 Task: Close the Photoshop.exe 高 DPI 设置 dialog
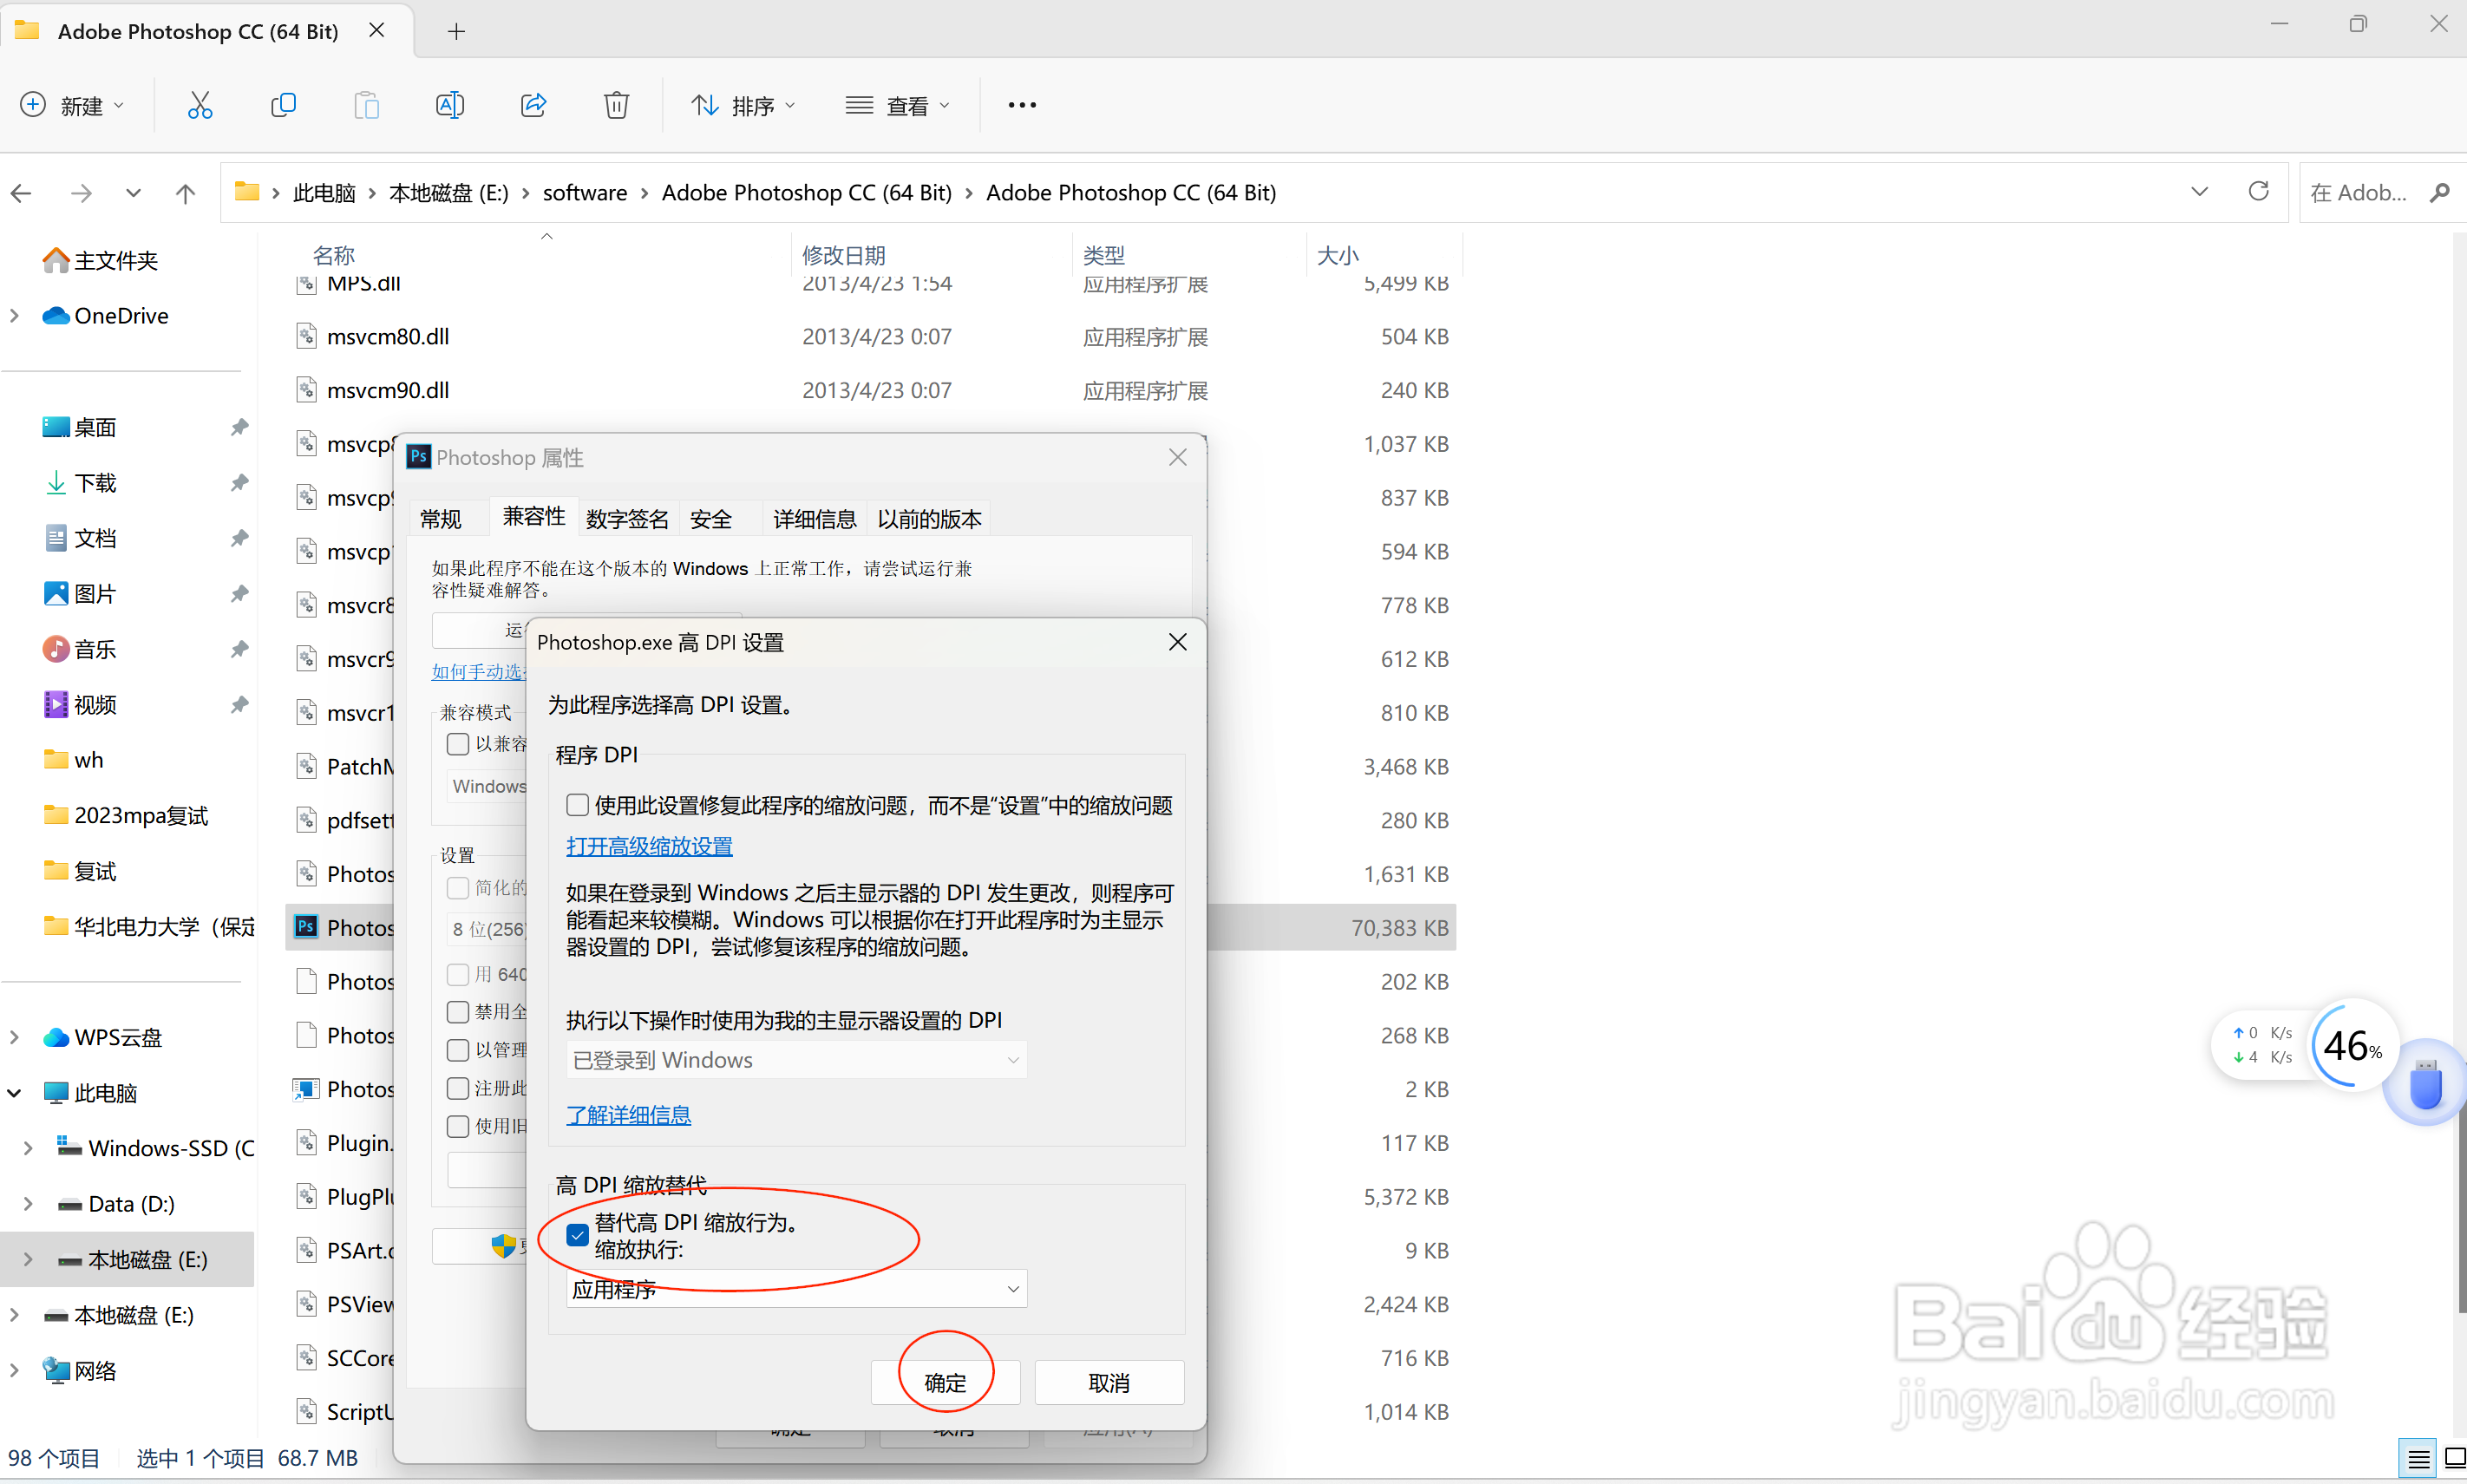(x=1178, y=642)
